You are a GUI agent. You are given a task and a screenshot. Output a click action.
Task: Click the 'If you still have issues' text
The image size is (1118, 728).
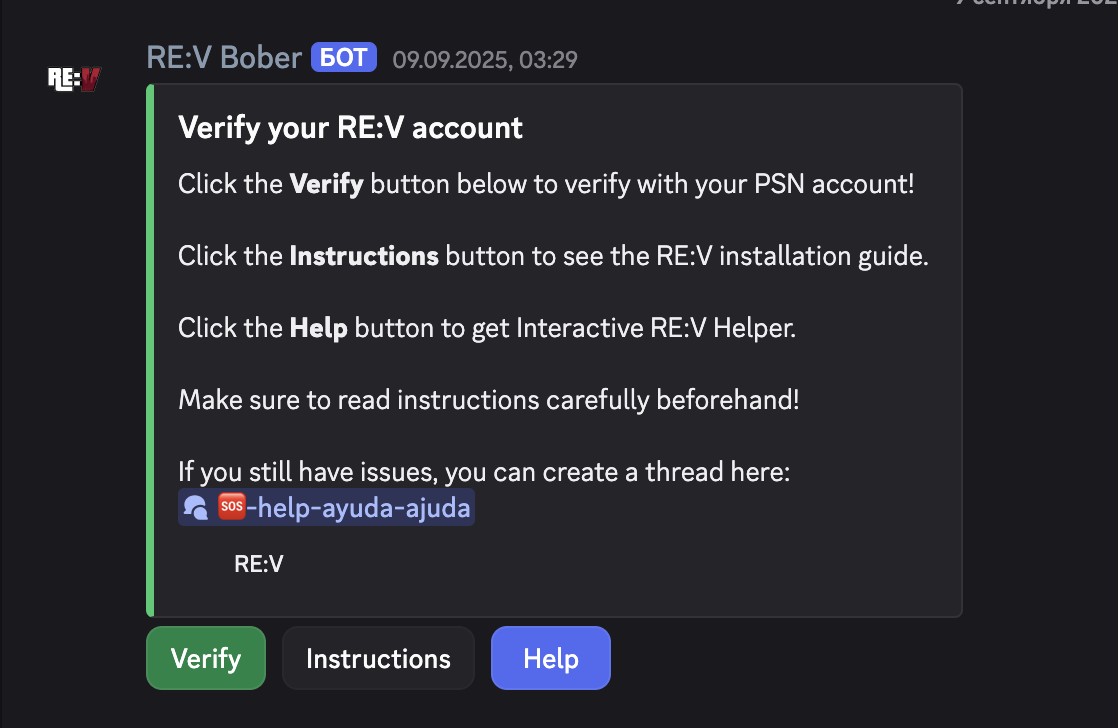point(484,472)
